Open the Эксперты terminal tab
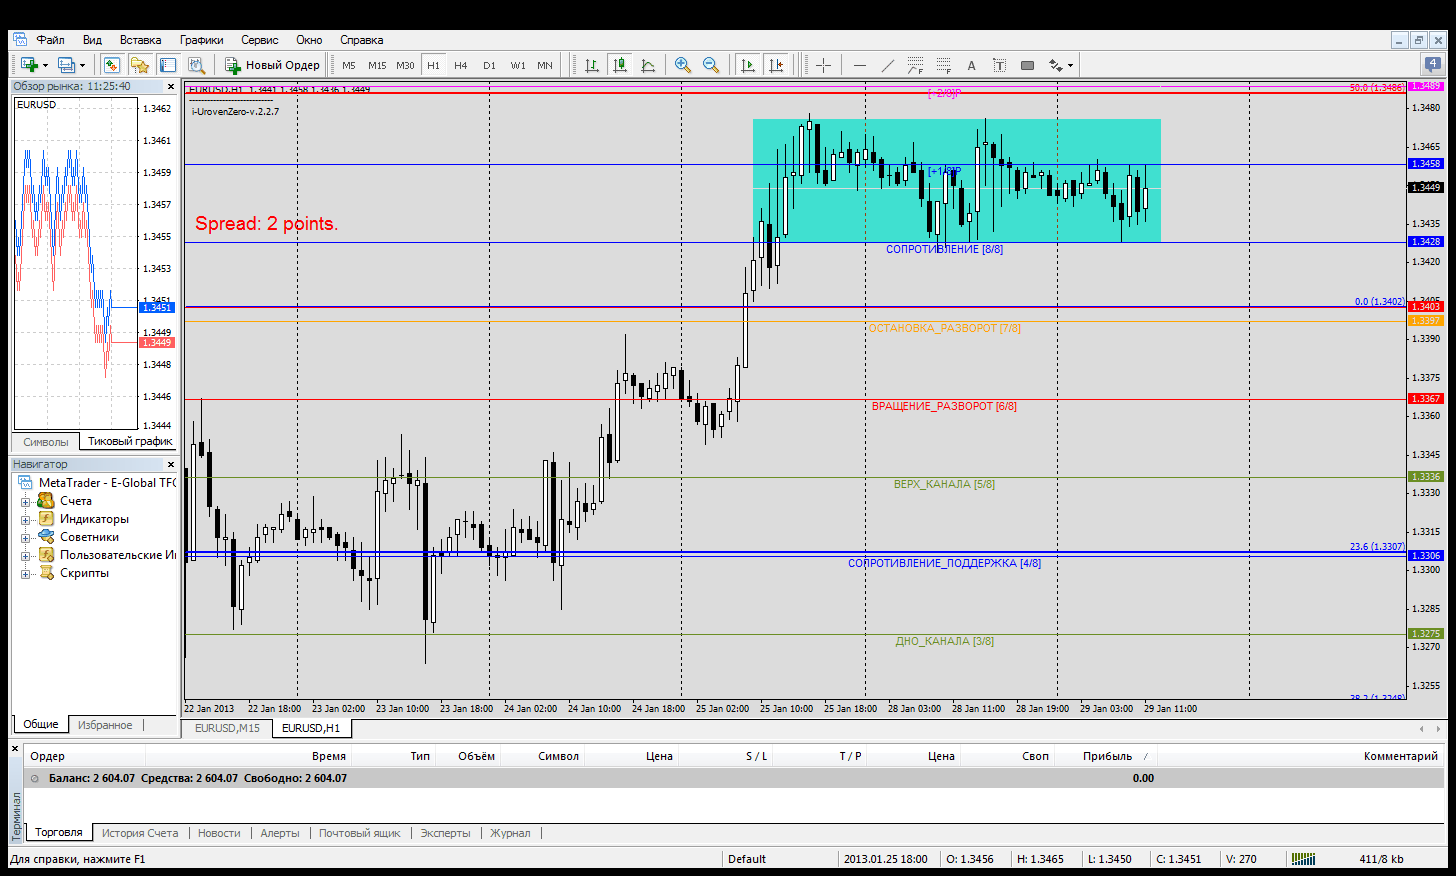 tap(445, 833)
